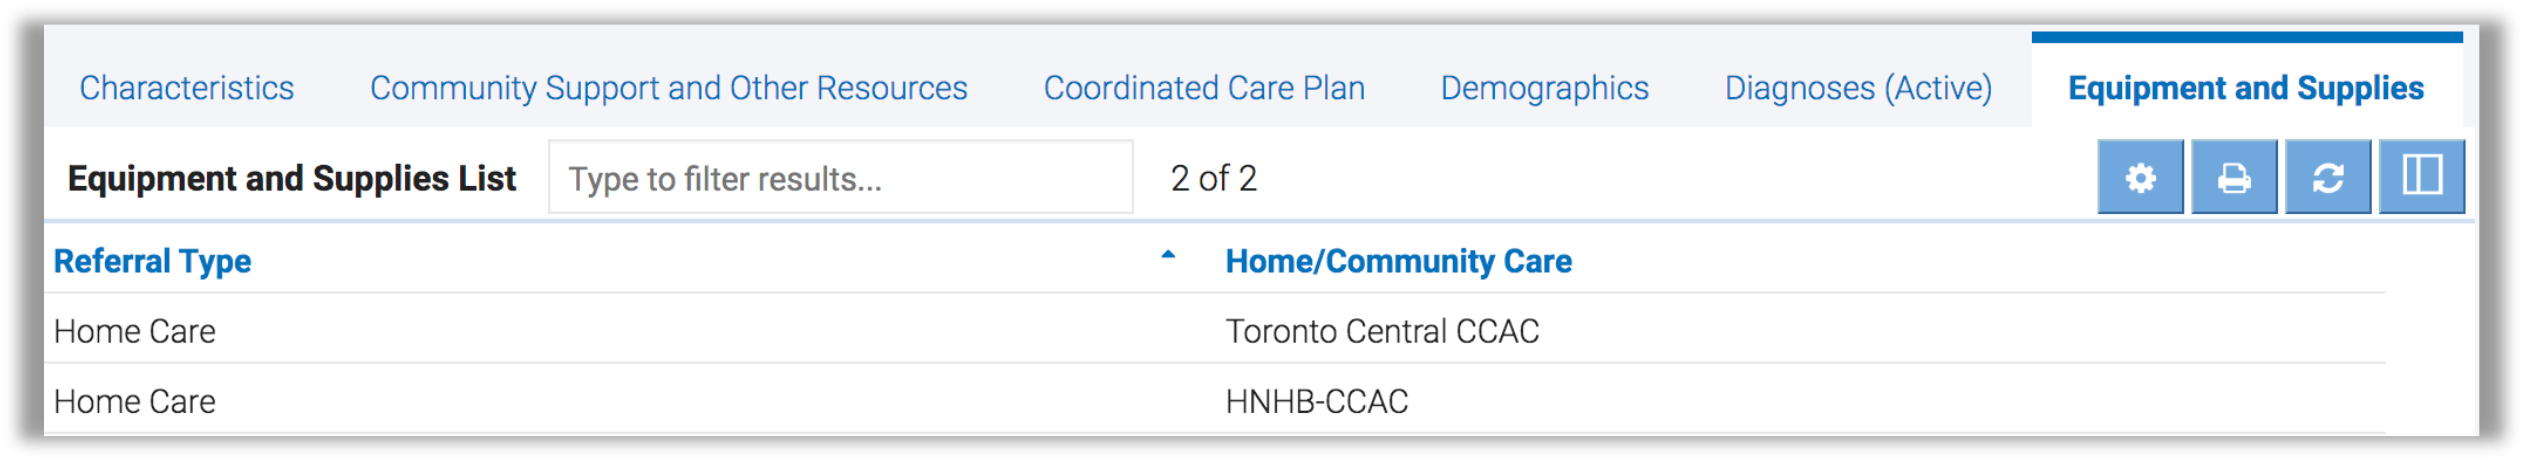2523x460 pixels.
Task: Select the Demographics tab
Action: (1544, 88)
